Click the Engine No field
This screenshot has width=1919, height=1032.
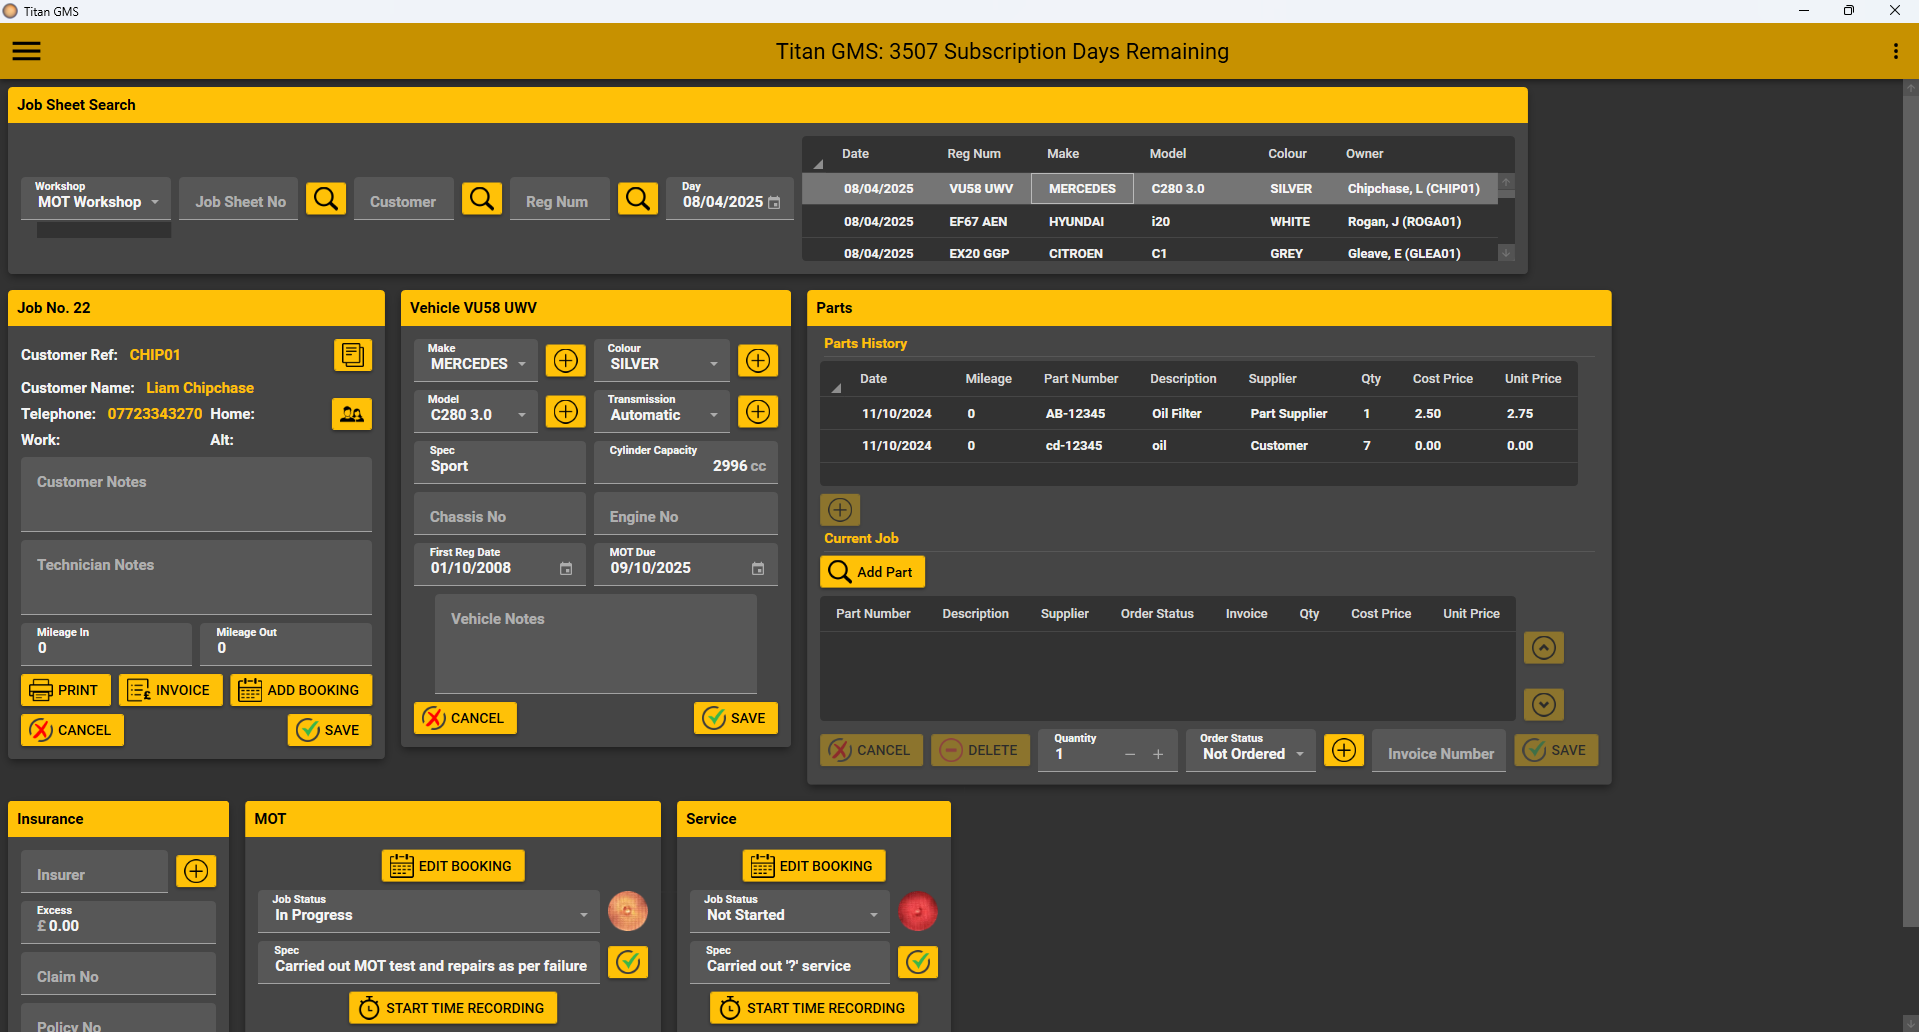coord(686,514)
